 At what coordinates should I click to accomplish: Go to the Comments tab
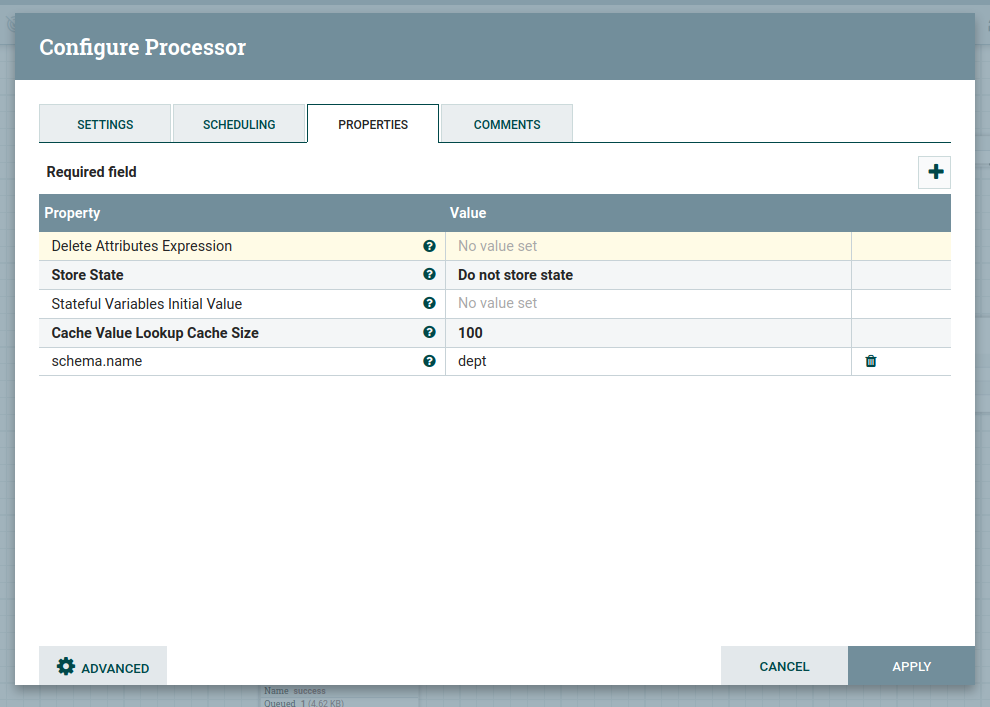click(507, 124)
